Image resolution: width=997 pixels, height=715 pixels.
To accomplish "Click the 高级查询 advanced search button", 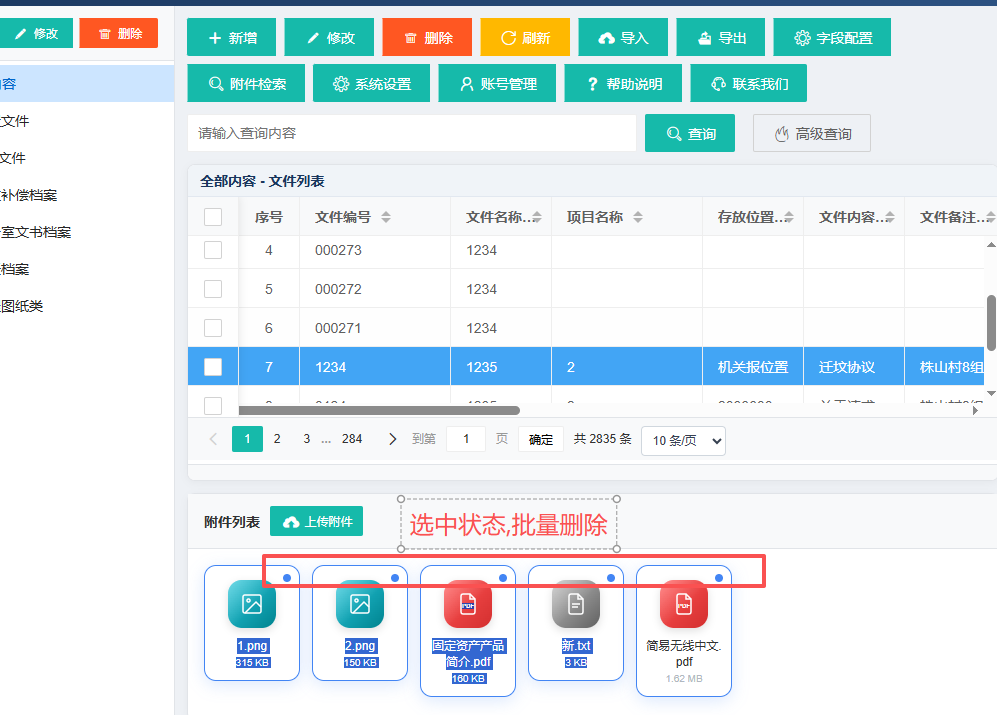I will tap(812, 134).
